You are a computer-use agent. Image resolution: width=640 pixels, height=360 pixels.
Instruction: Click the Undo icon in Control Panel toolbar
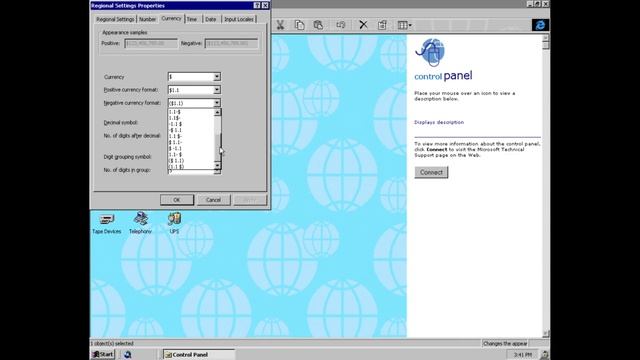tap(340, 25)
